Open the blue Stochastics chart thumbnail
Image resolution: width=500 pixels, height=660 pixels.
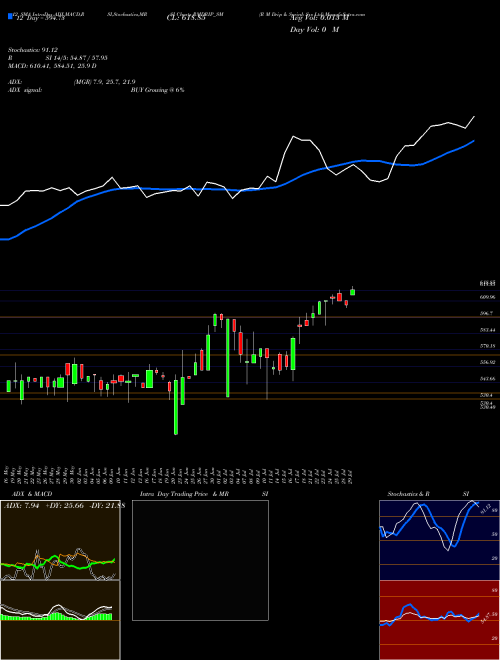point(439,540)
